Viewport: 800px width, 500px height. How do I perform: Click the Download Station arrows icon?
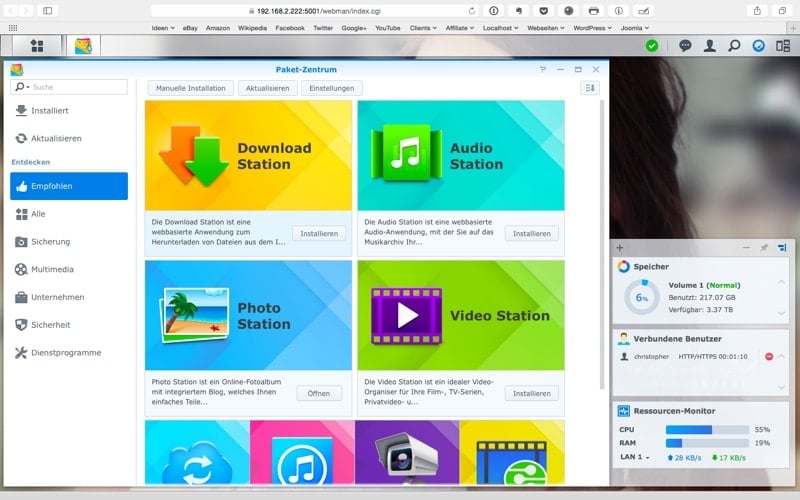193,156
